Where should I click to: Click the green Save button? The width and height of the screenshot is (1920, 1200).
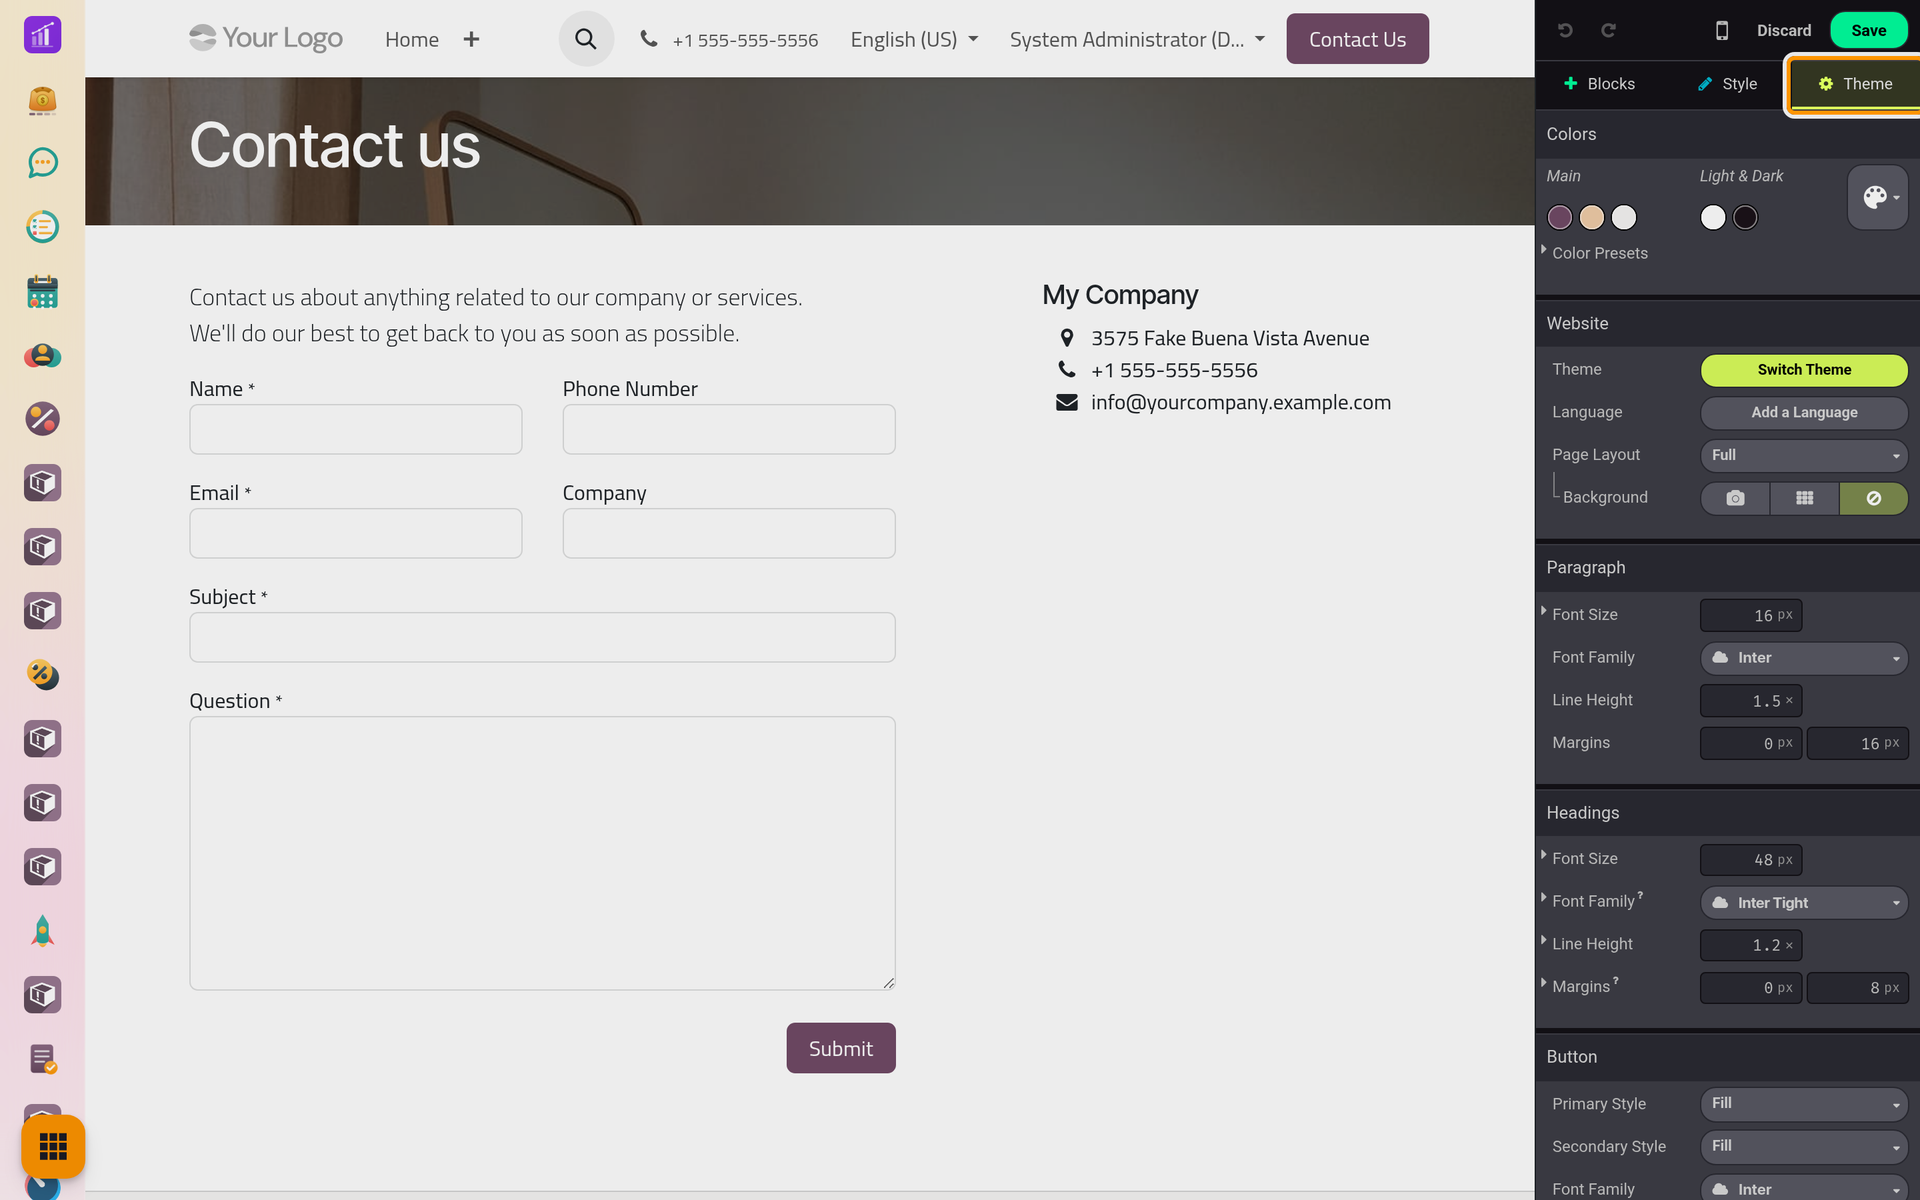pyautogui.click(x=1868, y=30)
